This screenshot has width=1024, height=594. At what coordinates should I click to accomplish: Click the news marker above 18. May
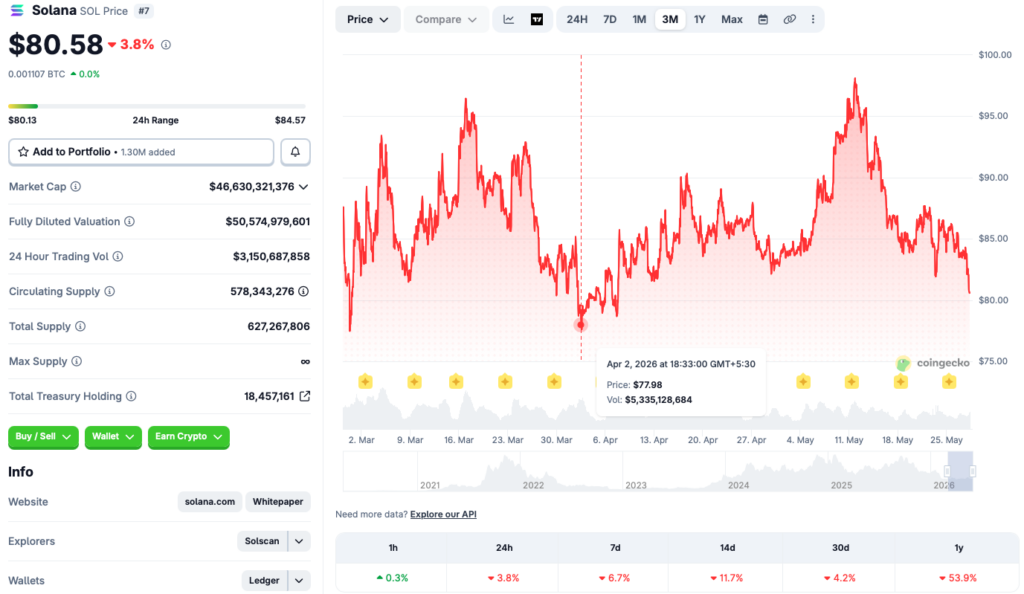click(901, 381)
